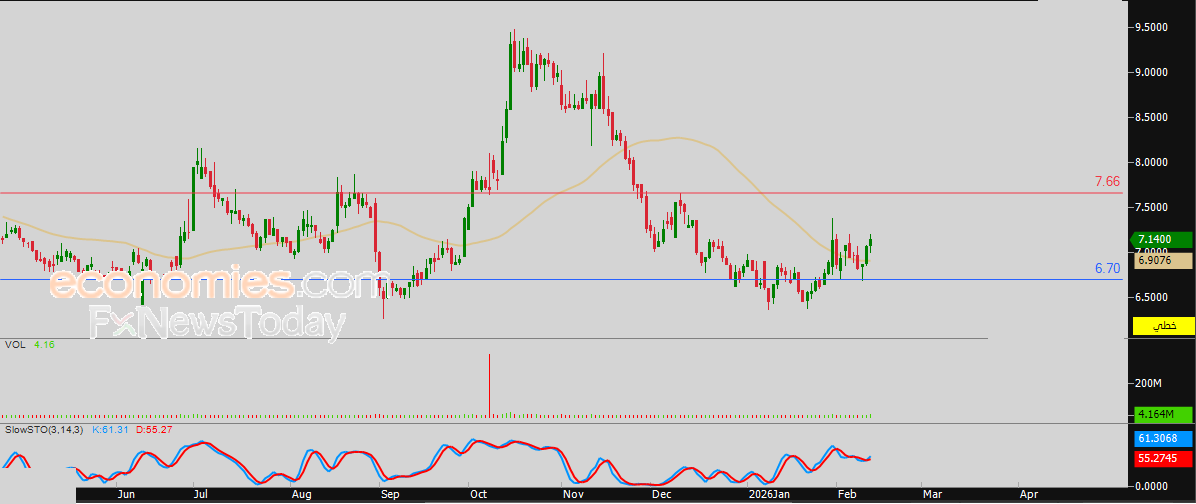Click the blue 61.3068 stochastic tag
Viewport: 1196px width, 504px height.
point(1163,439)
